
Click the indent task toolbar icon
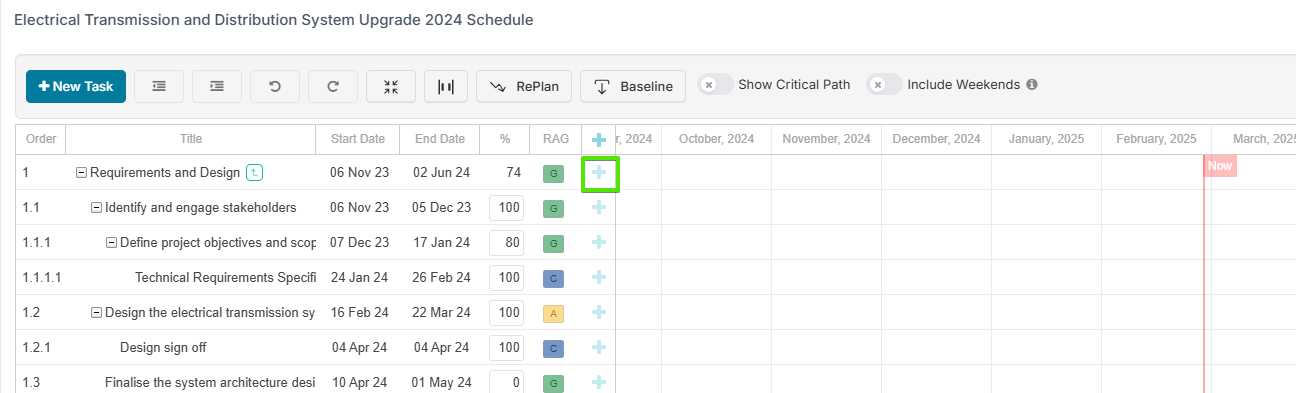tap(217, 87)
